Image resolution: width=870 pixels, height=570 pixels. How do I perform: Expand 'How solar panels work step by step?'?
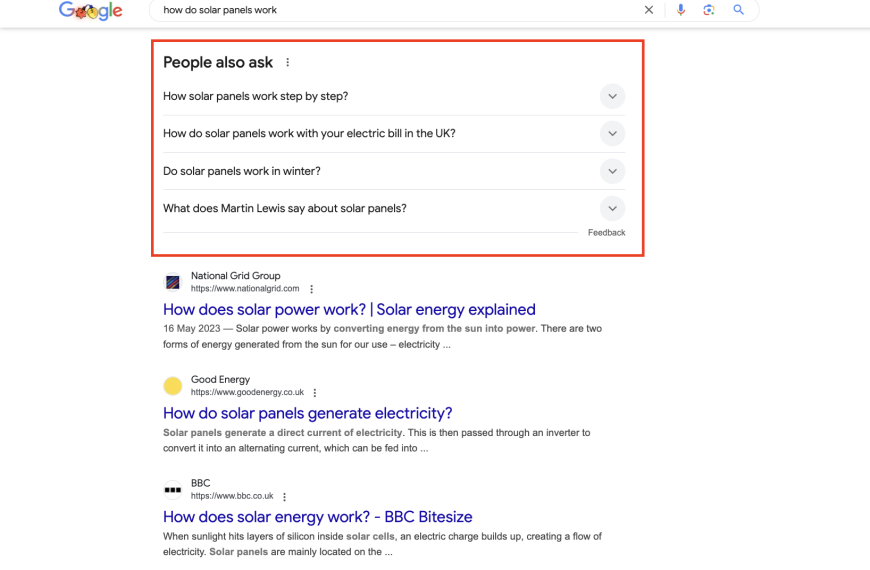394,97
